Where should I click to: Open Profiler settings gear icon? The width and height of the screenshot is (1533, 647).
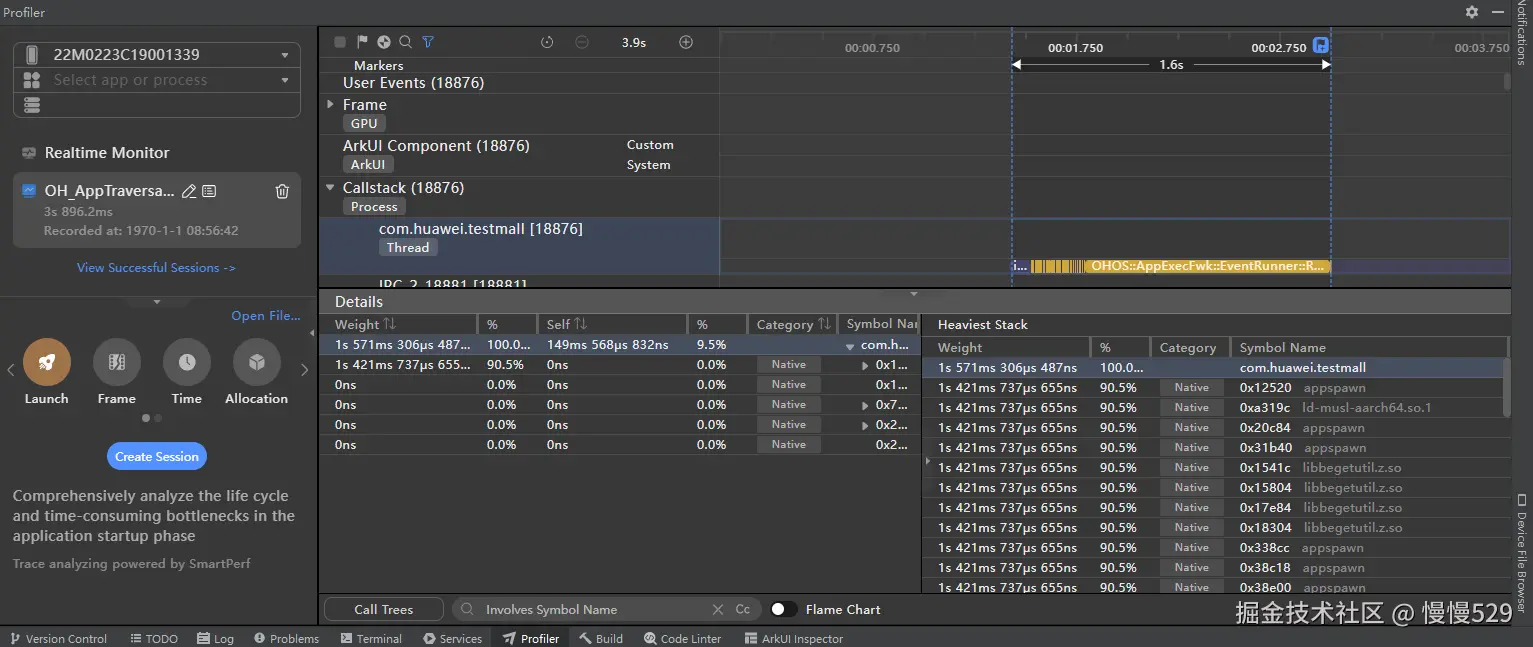1472,12
